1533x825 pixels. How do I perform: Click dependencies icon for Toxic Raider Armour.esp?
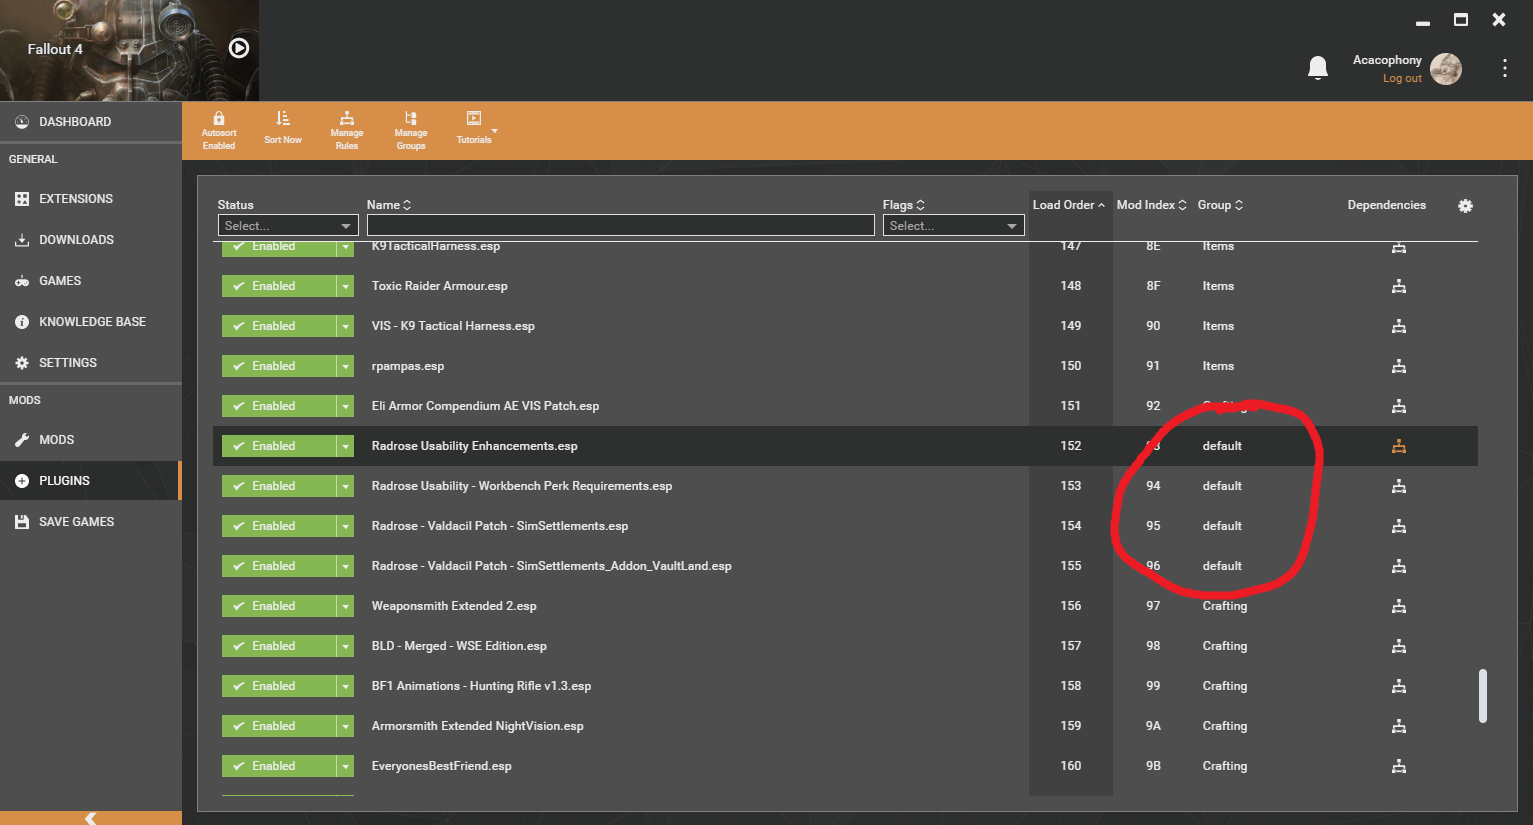1399,286
